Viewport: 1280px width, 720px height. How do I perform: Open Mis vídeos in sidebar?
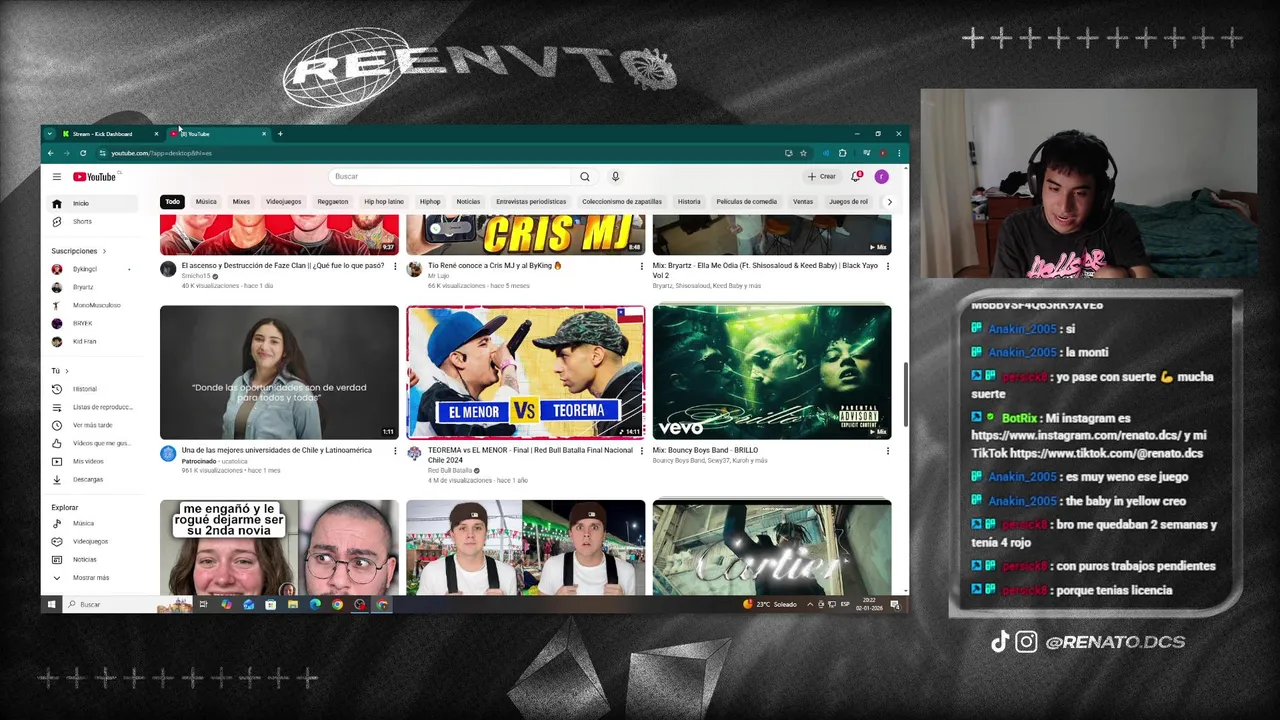pyautogui.click(x=91, y=461)
